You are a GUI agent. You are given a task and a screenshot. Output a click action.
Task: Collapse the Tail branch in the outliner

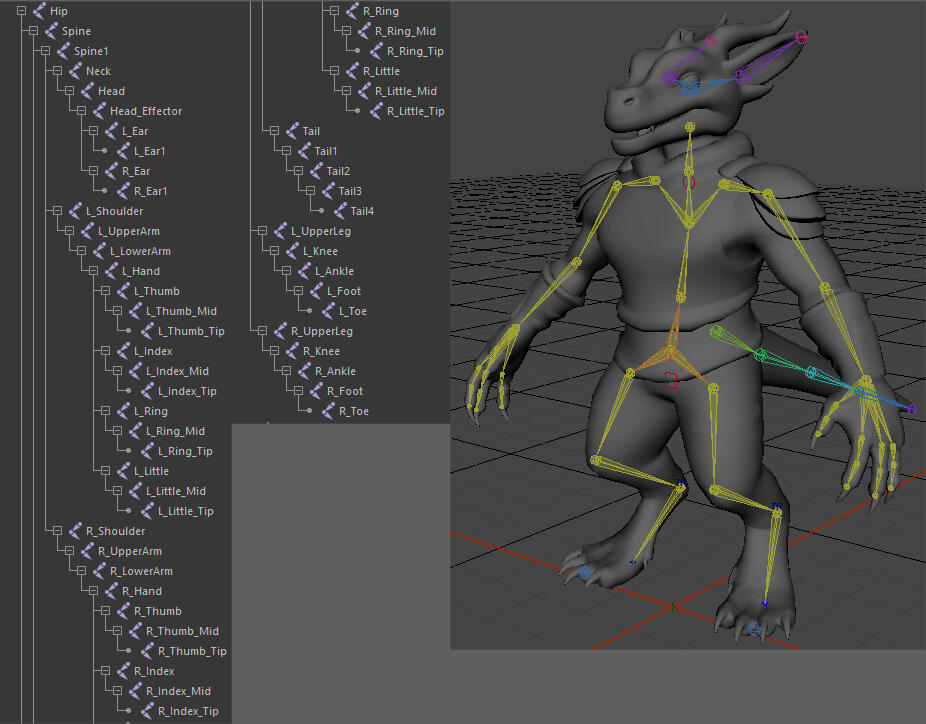(x=276, y=130)
